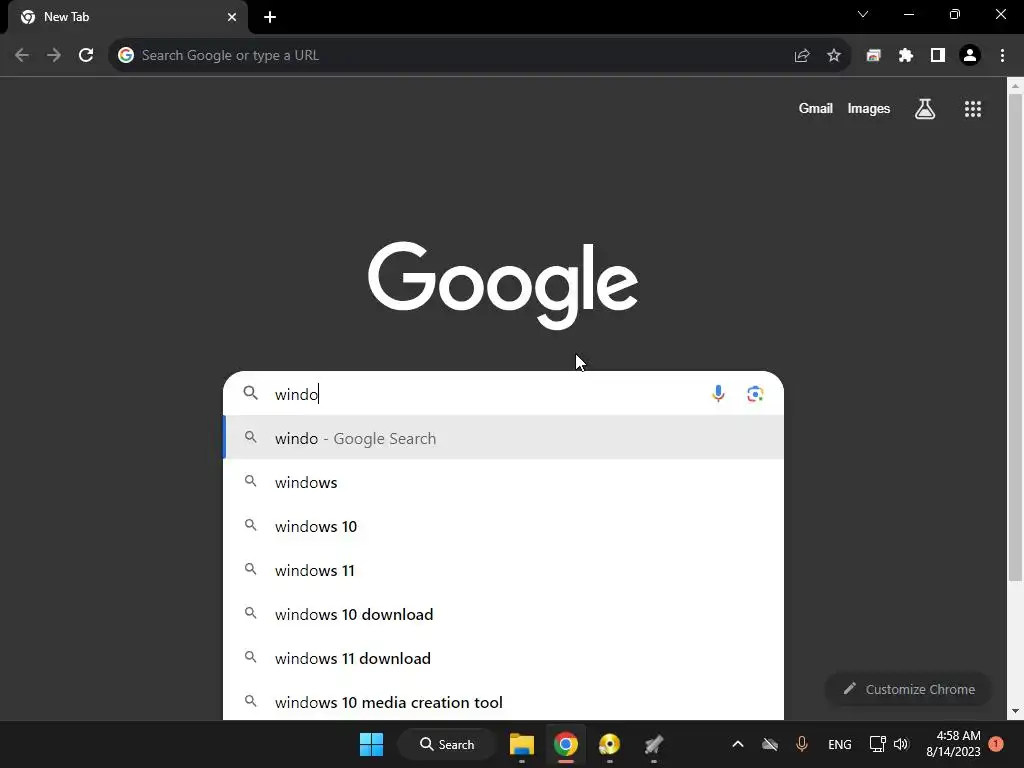Click the scrollbar down arrow
Image resolution: width=1024 pixels, height=768 pixels.
1015,711
